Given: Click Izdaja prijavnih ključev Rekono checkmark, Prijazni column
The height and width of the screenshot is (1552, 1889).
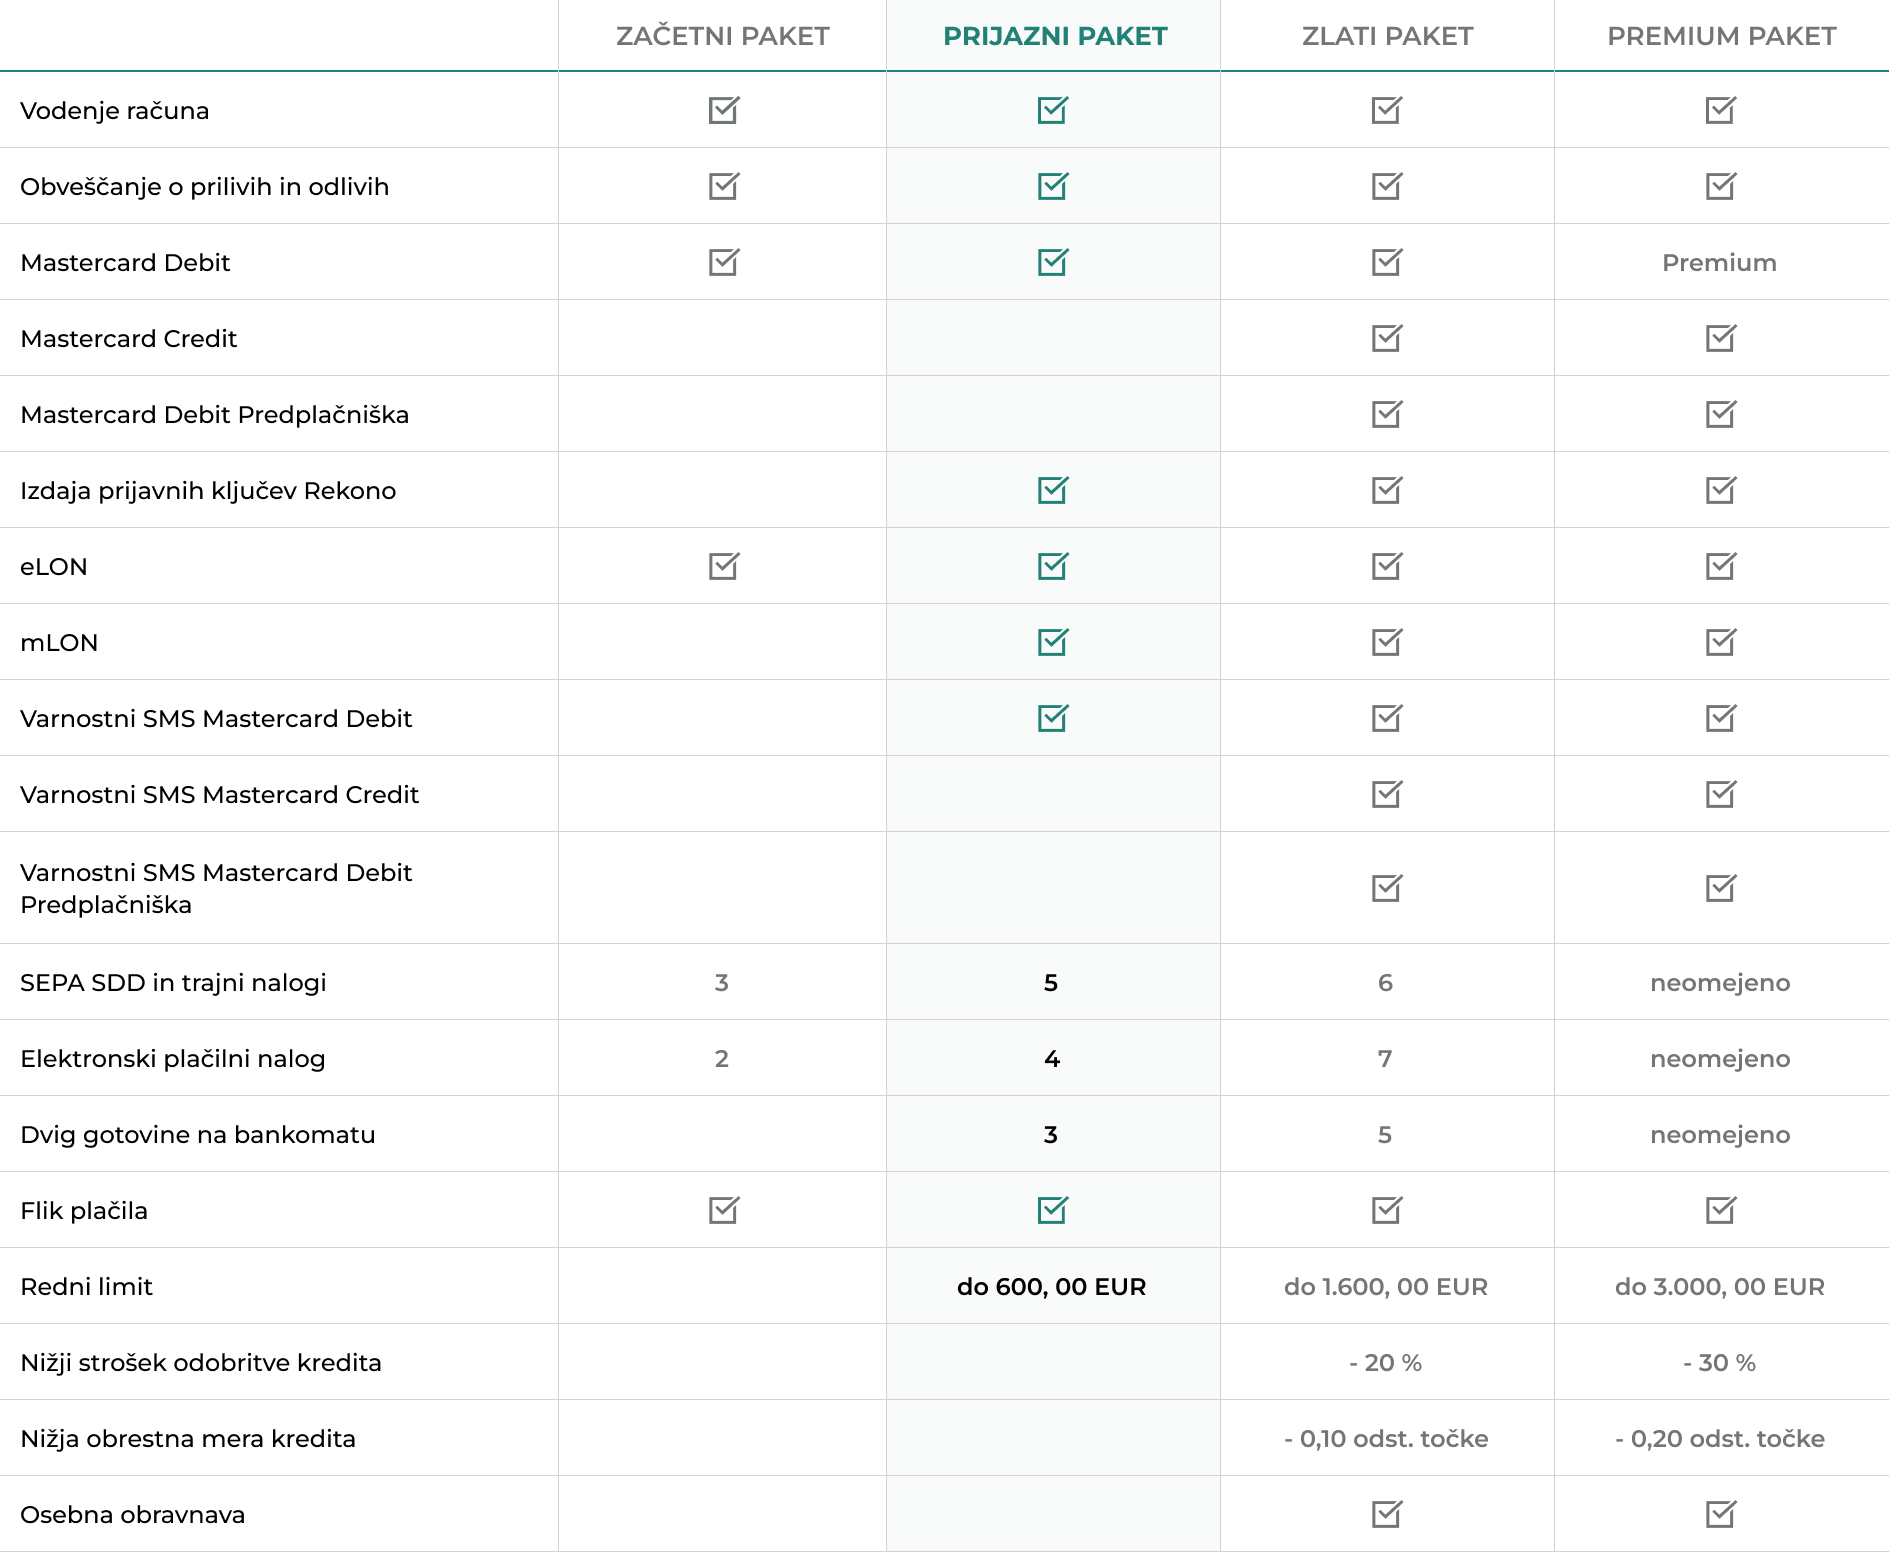Looking at the screenshot, I should tap(1052, 490).
